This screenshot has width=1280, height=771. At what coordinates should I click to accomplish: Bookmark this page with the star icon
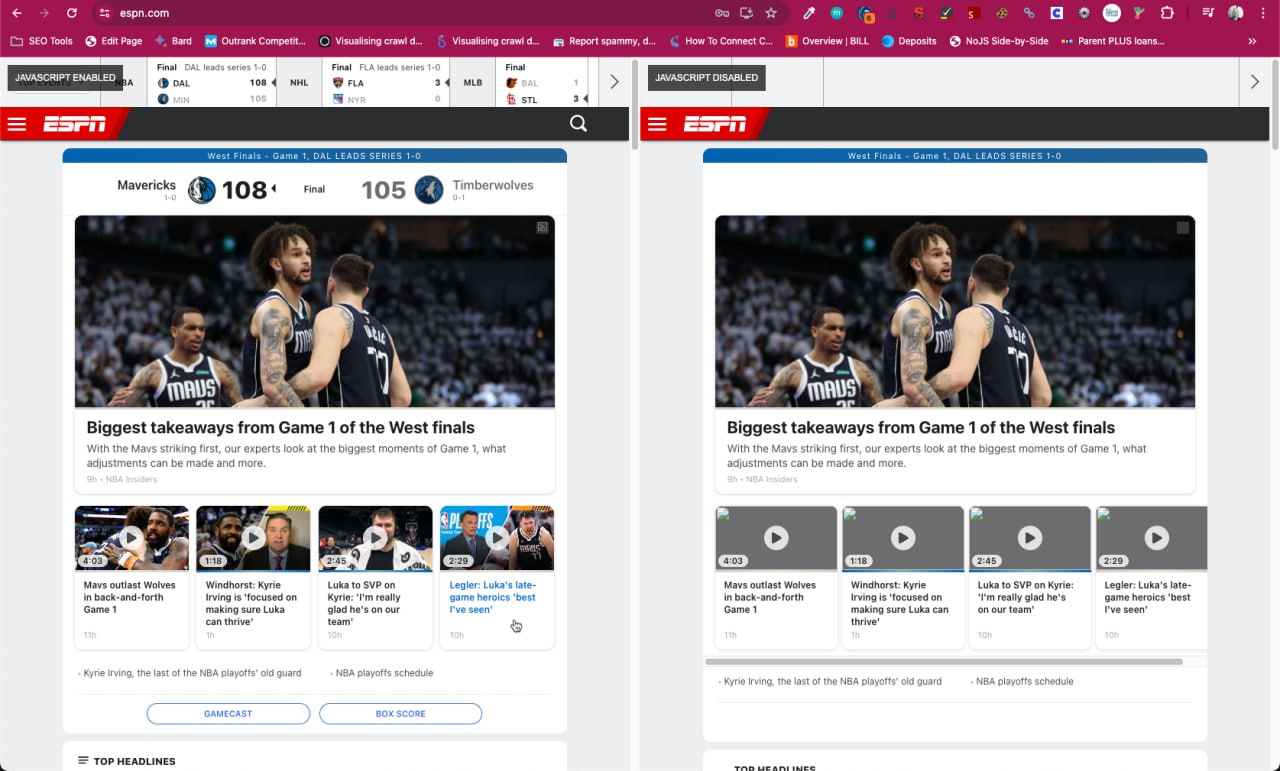pyautogui.click(x=771, y=13)
